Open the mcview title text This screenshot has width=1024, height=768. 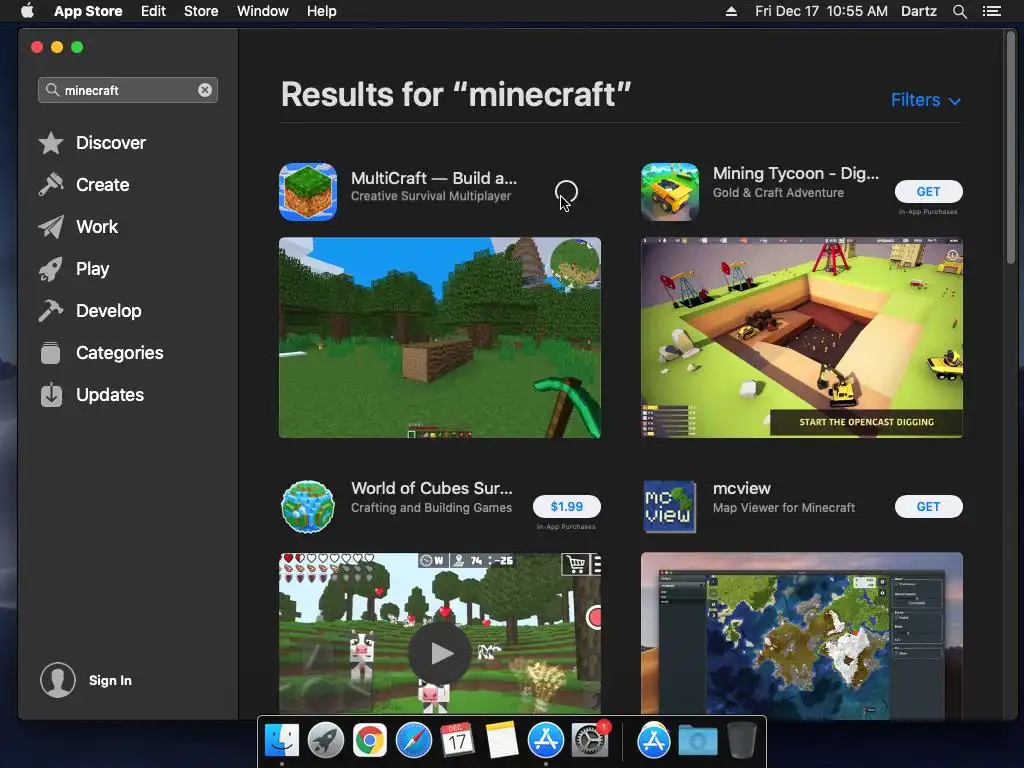pos(741,488)
